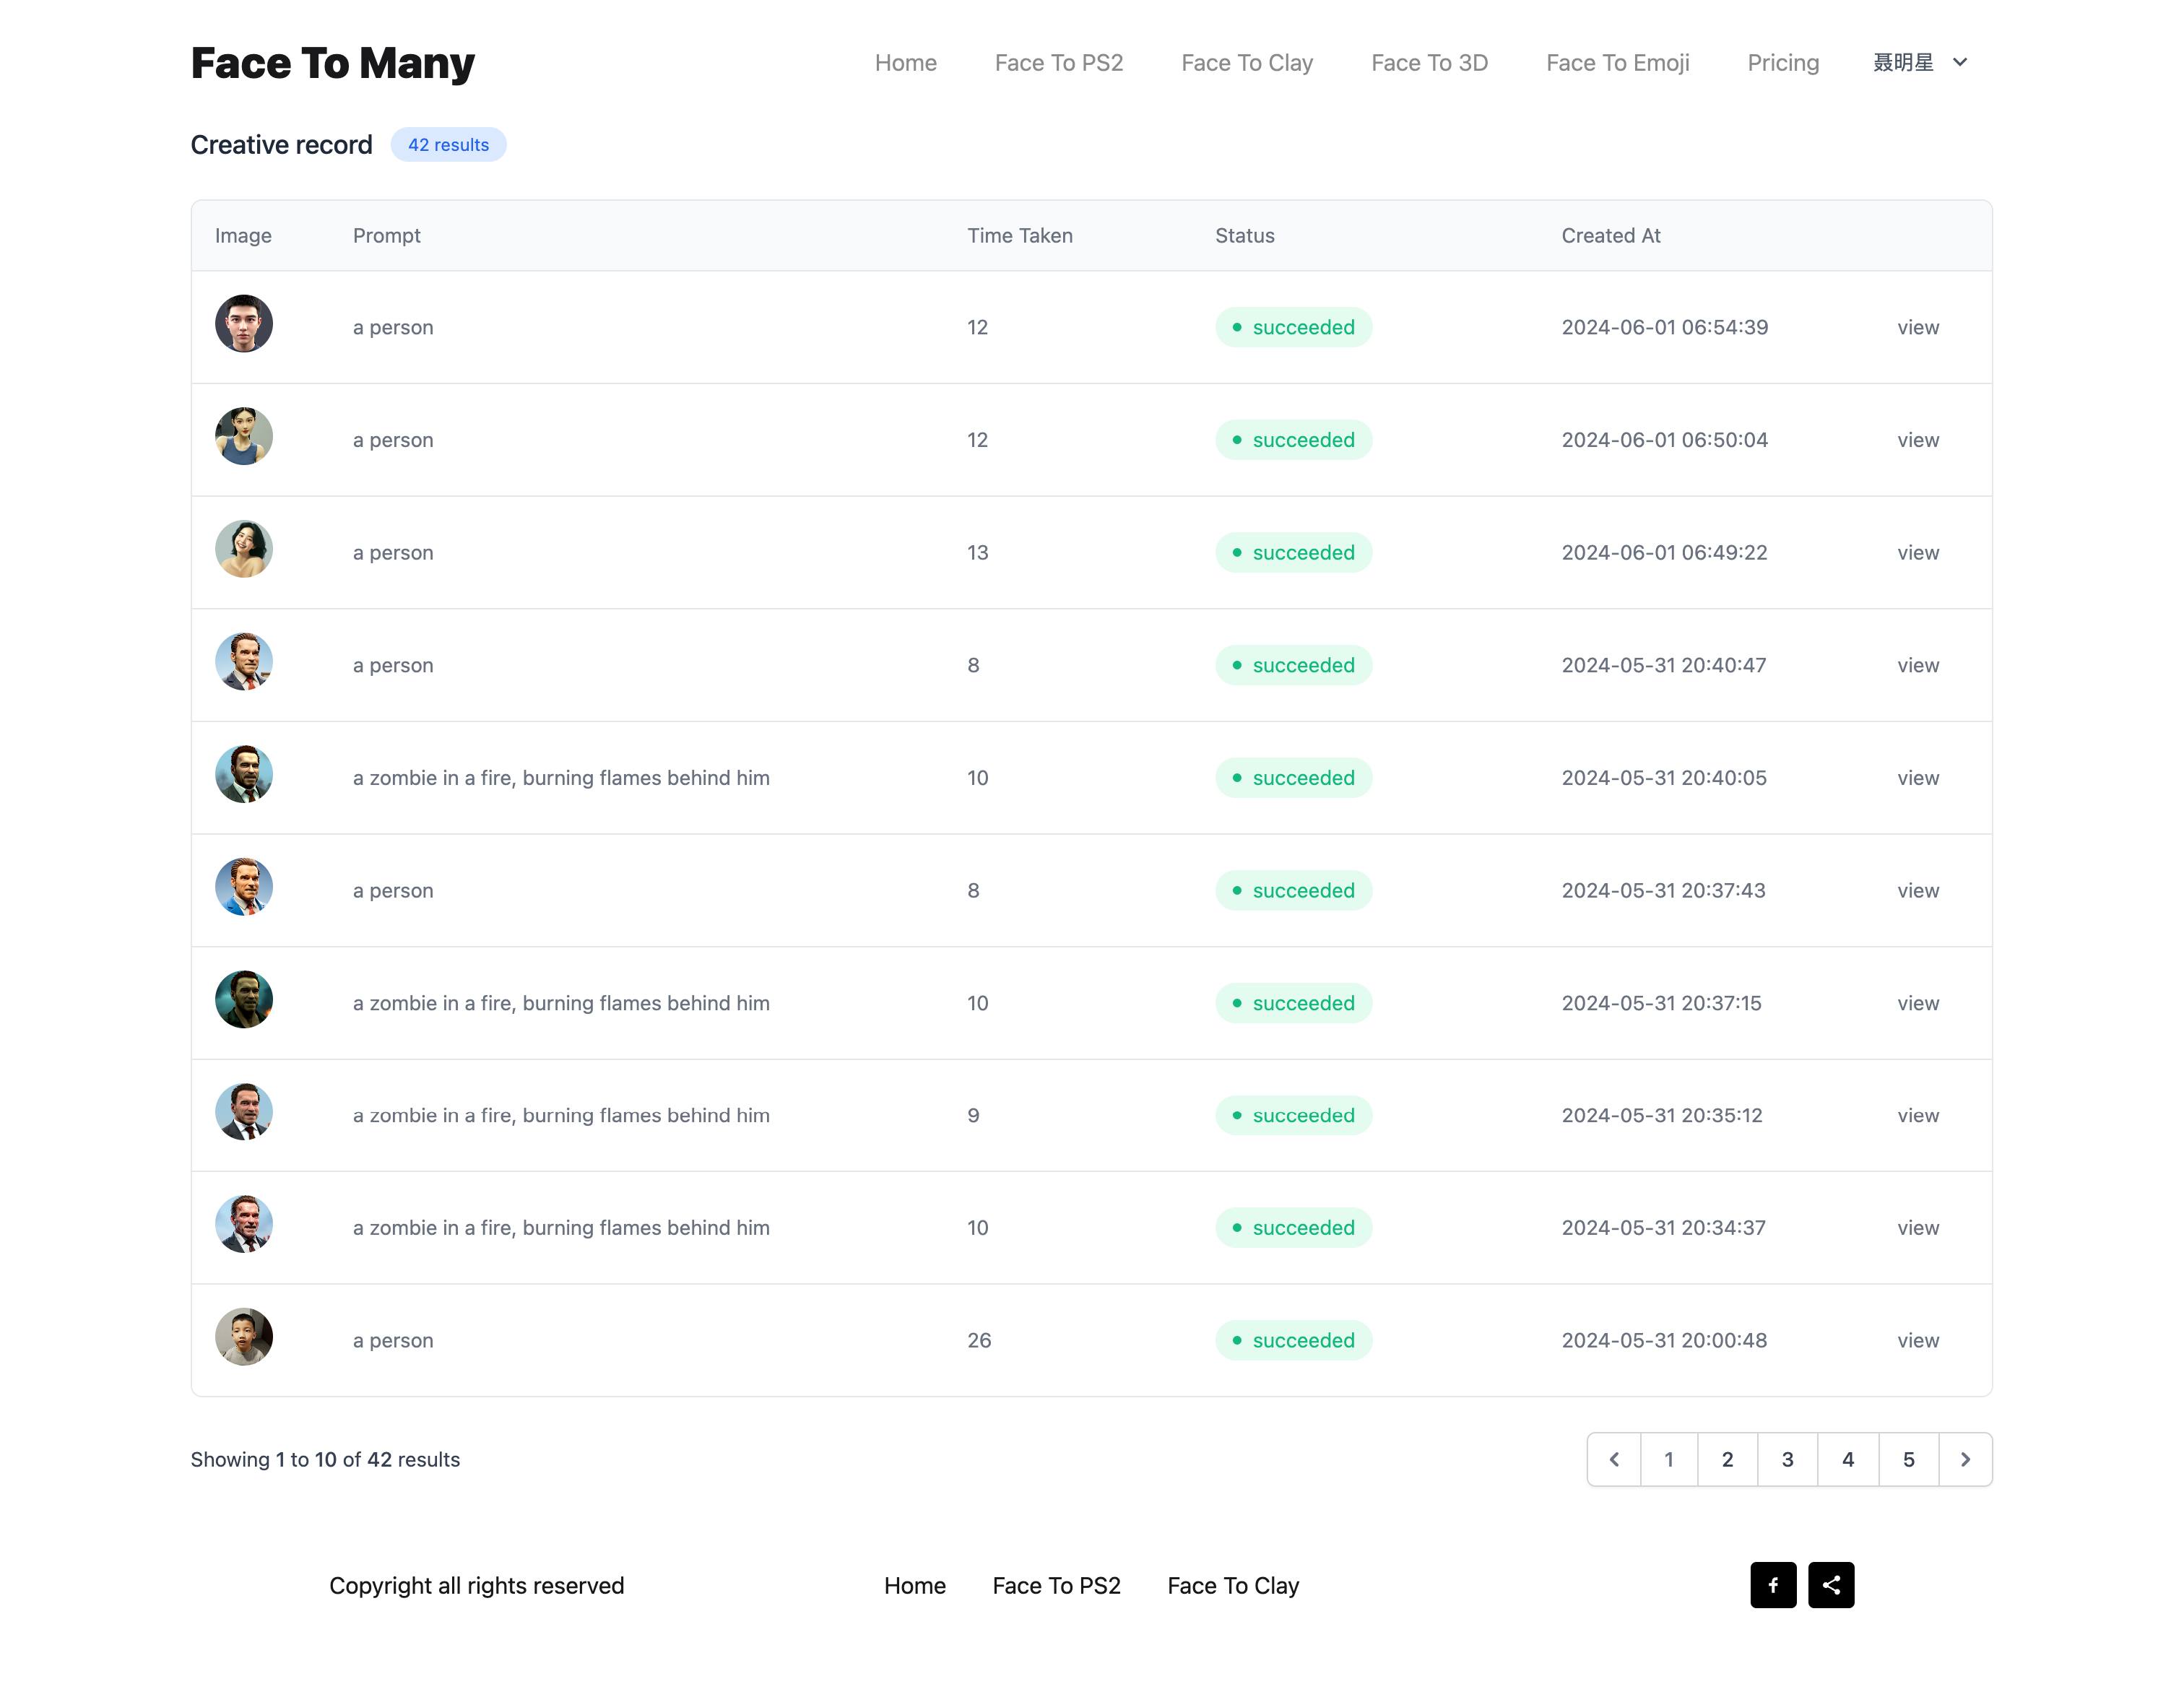Viewport: 2184px width, 1684px height.
Task: Open the user account dropdown arrow
Action: 1960,62
